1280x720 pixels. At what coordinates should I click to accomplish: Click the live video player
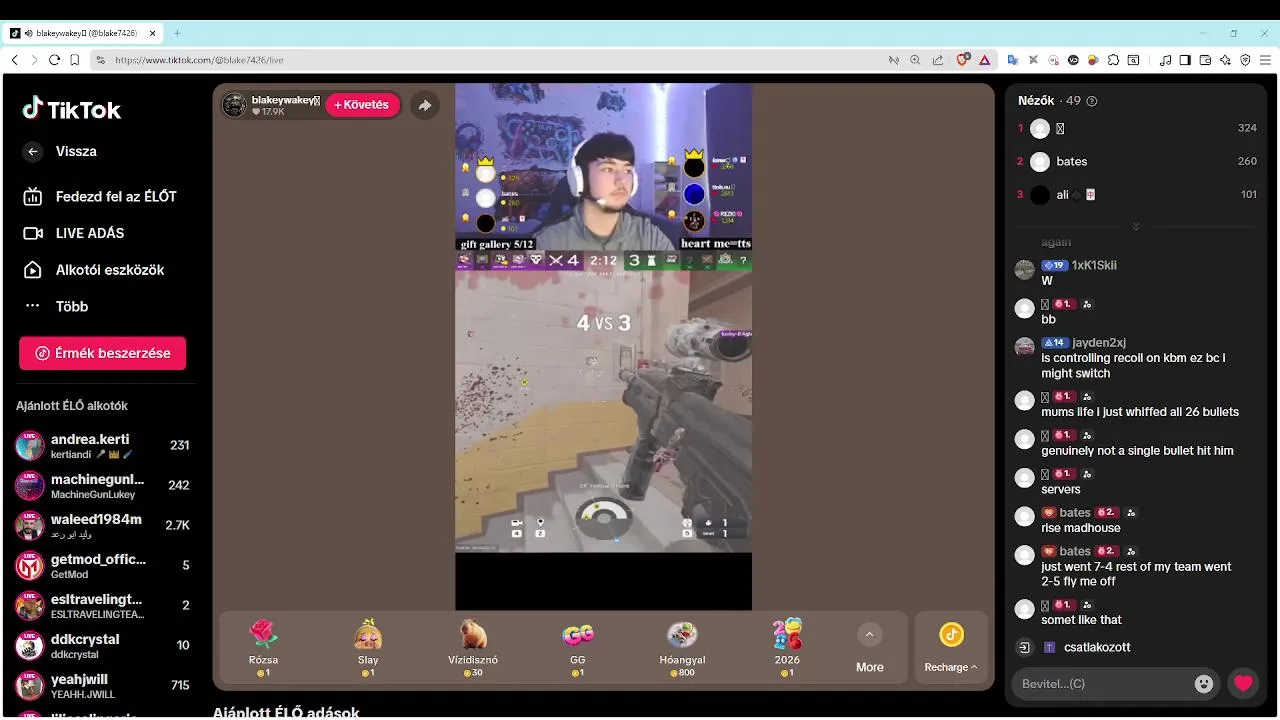[603, 346]
